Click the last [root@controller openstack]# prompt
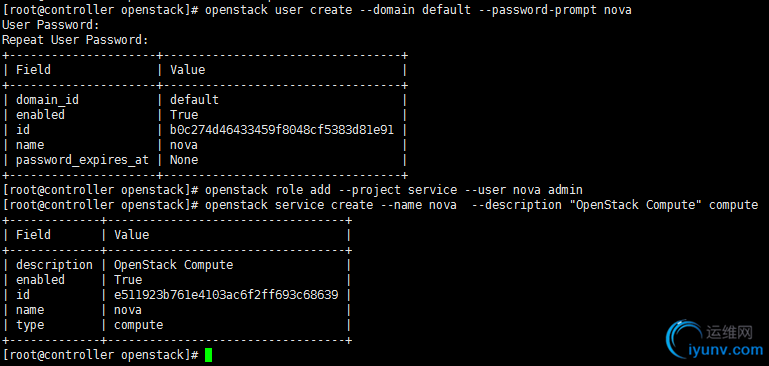The height and width of the screenshot is (366, 769). [100, 355]
